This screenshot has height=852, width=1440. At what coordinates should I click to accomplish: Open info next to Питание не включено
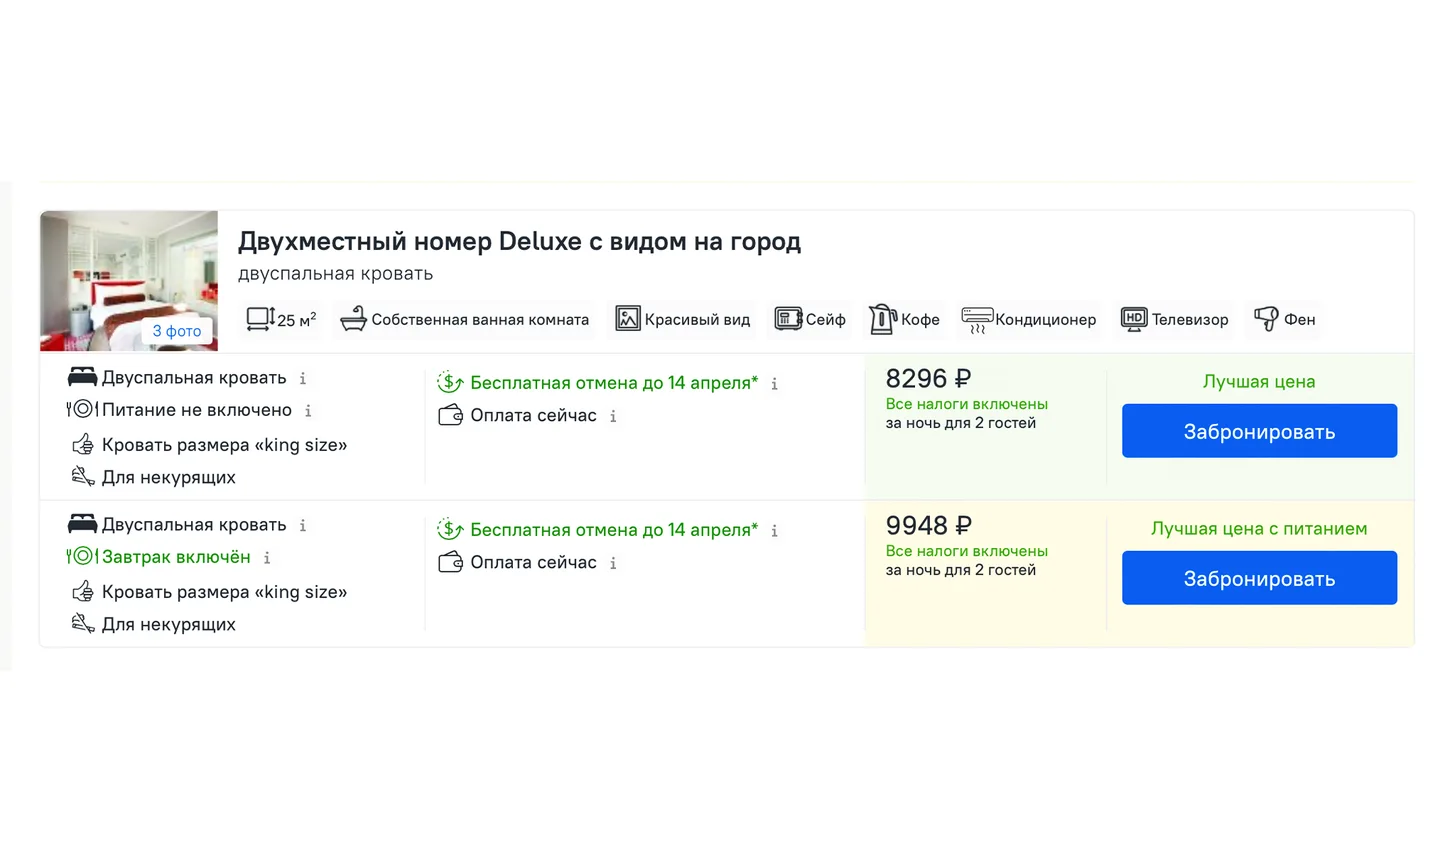[308, 411]
